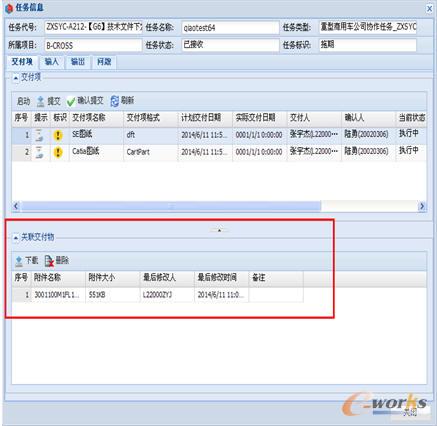Click the 删除 delete icon
Screen dimensions: 437x426
[49, 261]
